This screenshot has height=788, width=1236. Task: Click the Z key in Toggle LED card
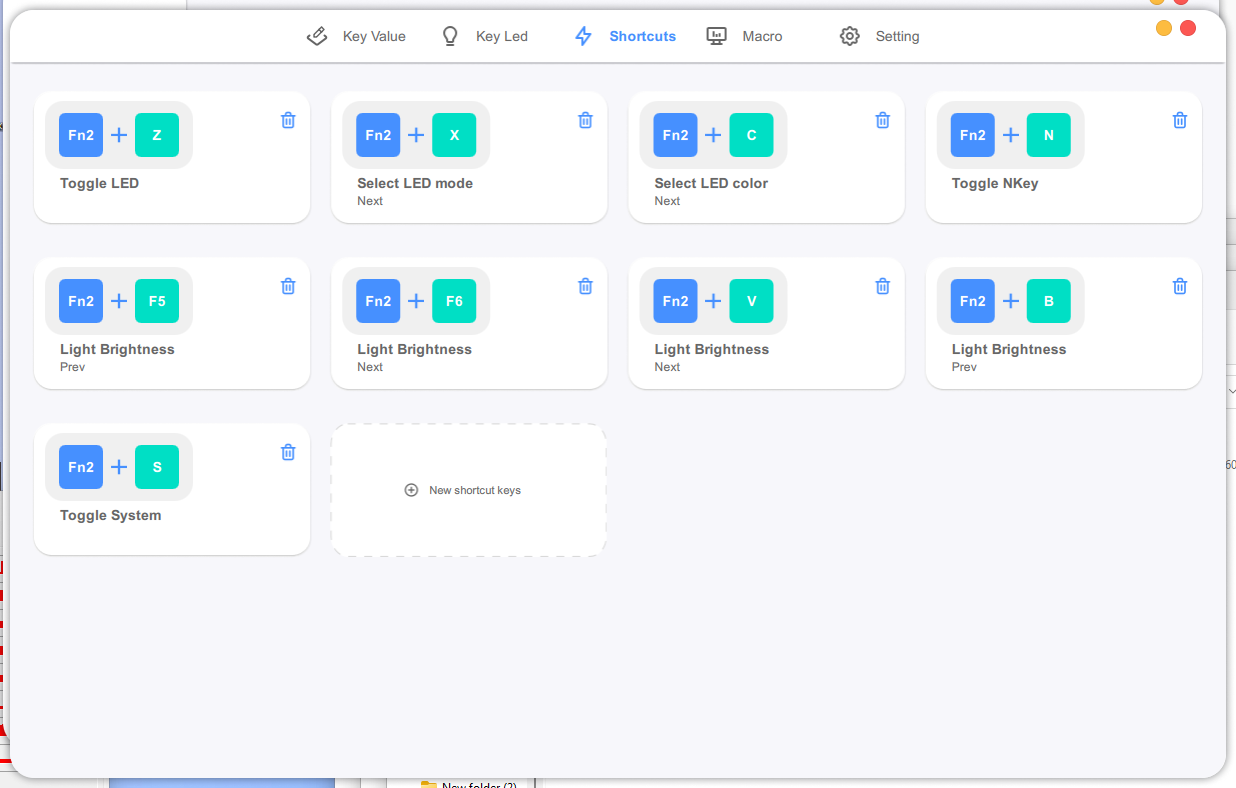tap(157, 135)
